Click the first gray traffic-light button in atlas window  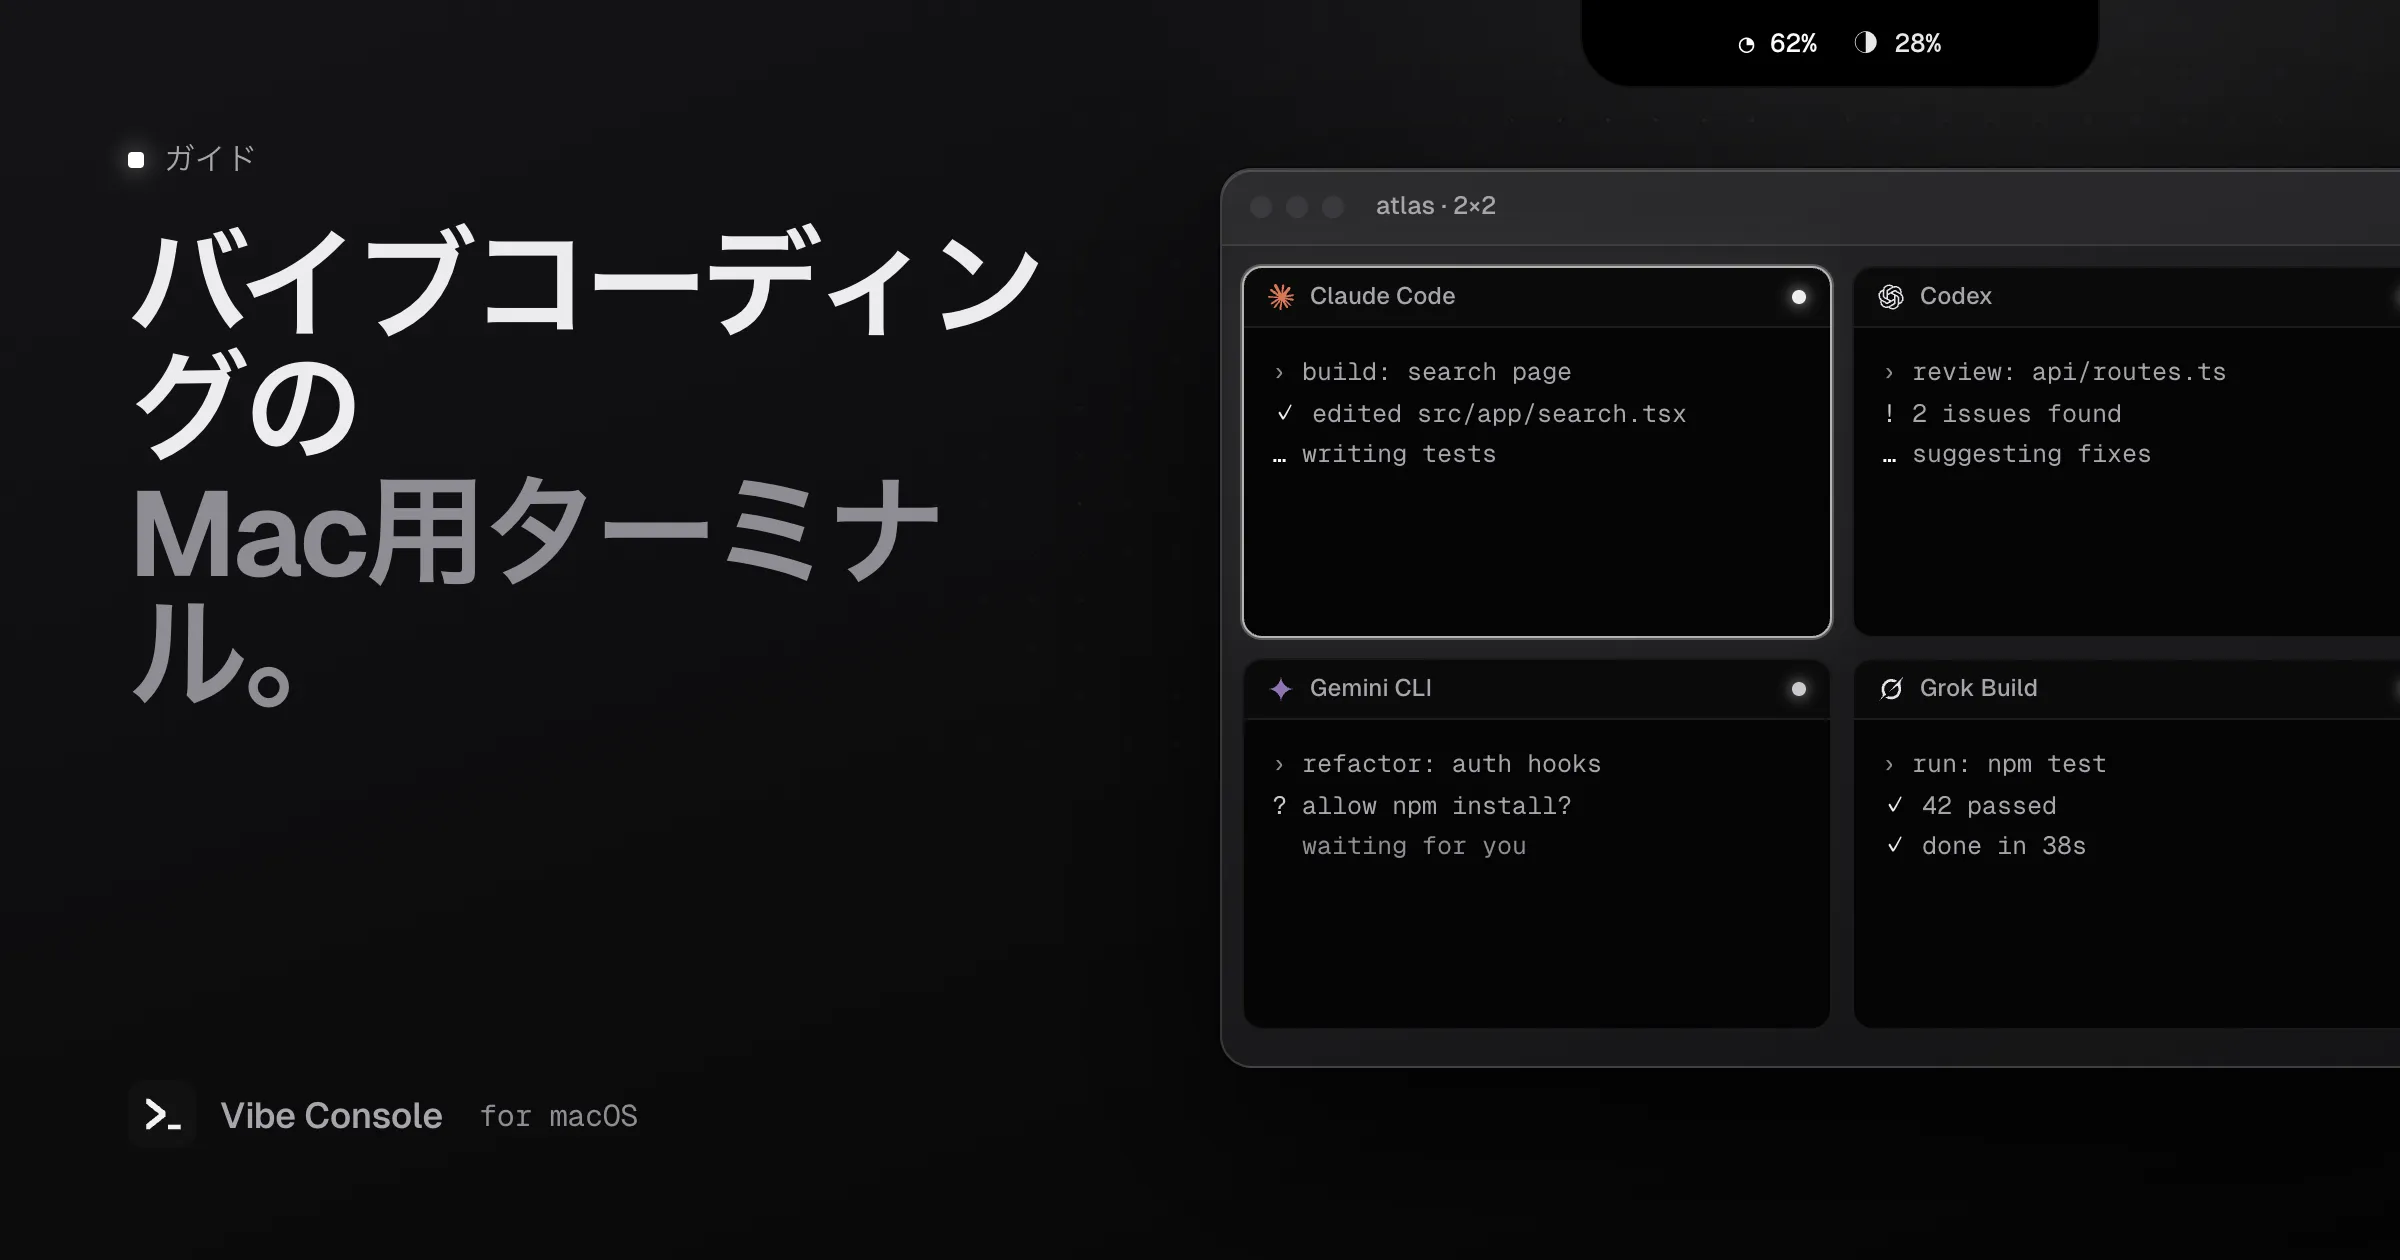1261,207
